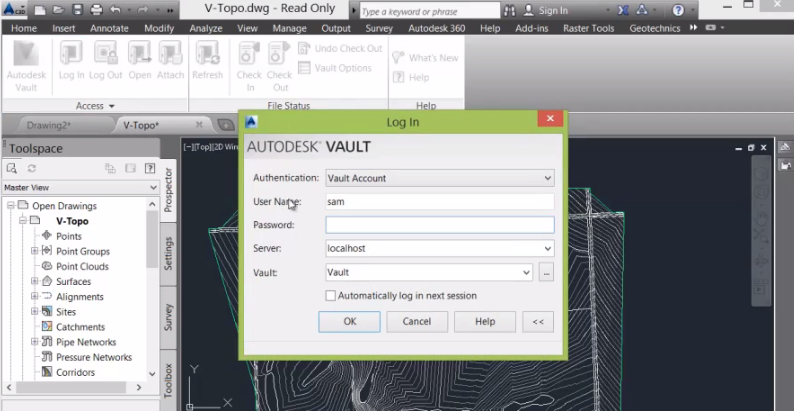
Task: Click the Open file quick access icon
Action: click(58, 10)
